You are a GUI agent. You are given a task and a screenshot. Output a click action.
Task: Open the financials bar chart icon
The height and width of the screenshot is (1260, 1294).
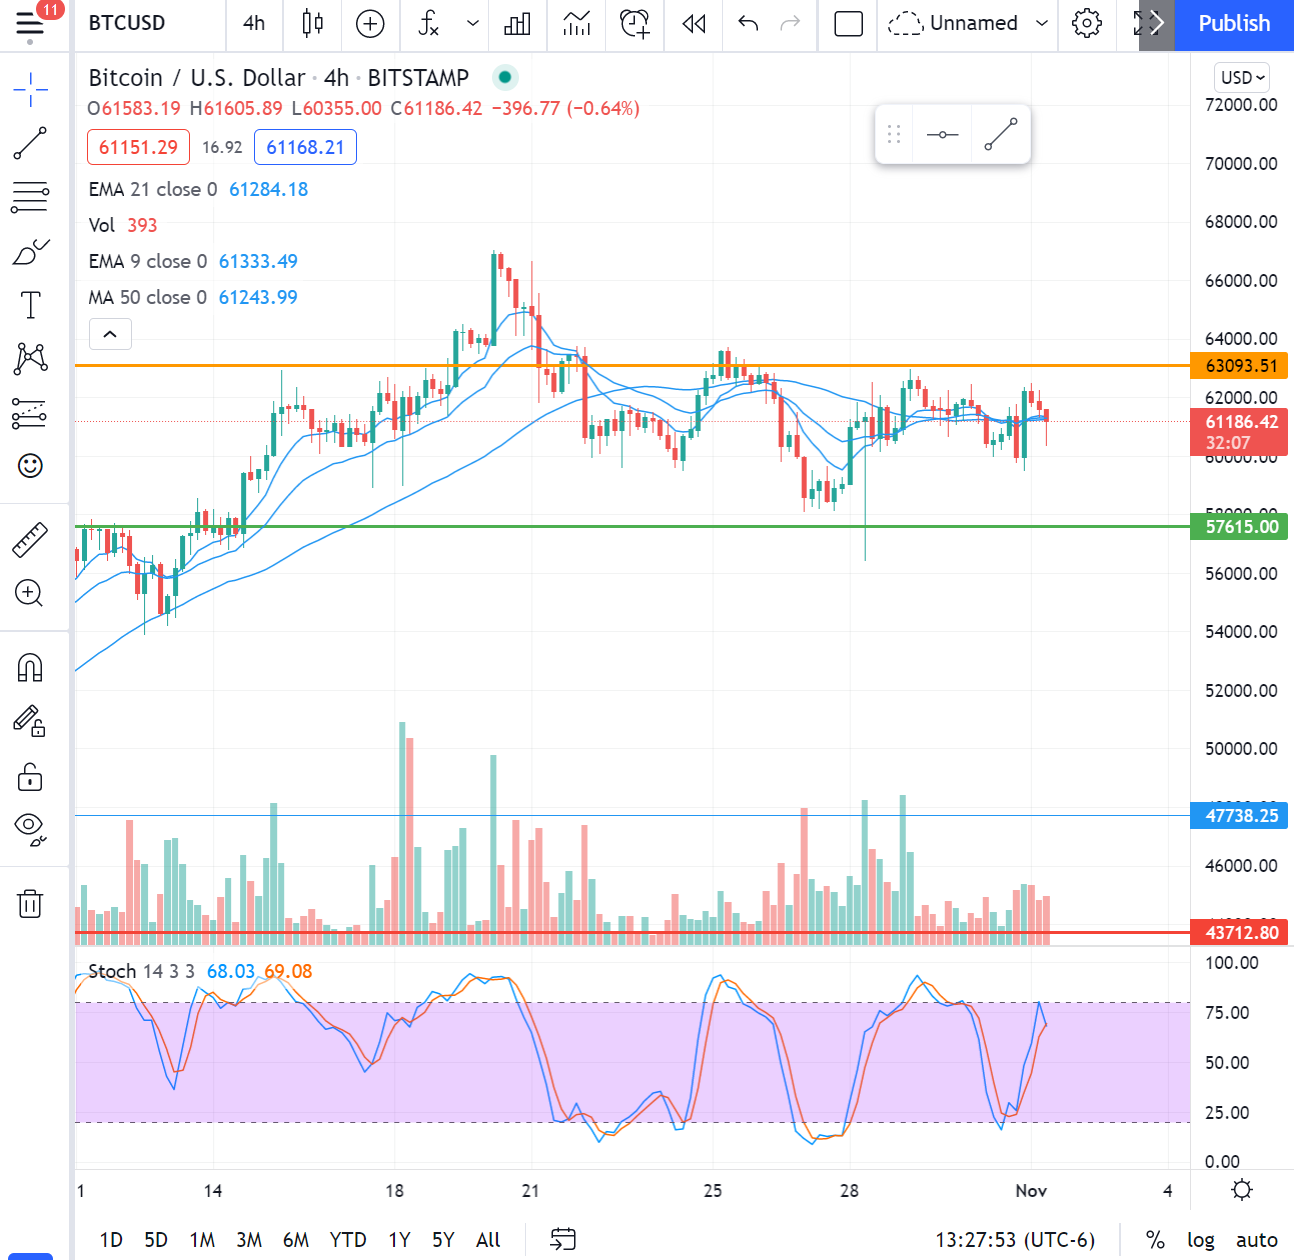[x=517, y=23]
